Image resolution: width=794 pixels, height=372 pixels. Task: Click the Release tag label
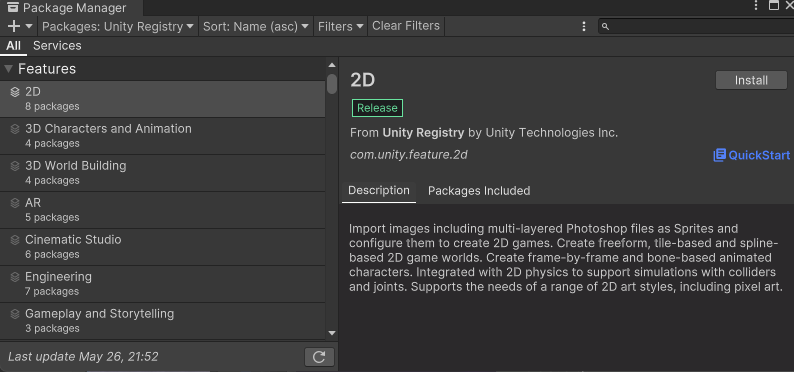pyautogui.click(x=377, y=108)
